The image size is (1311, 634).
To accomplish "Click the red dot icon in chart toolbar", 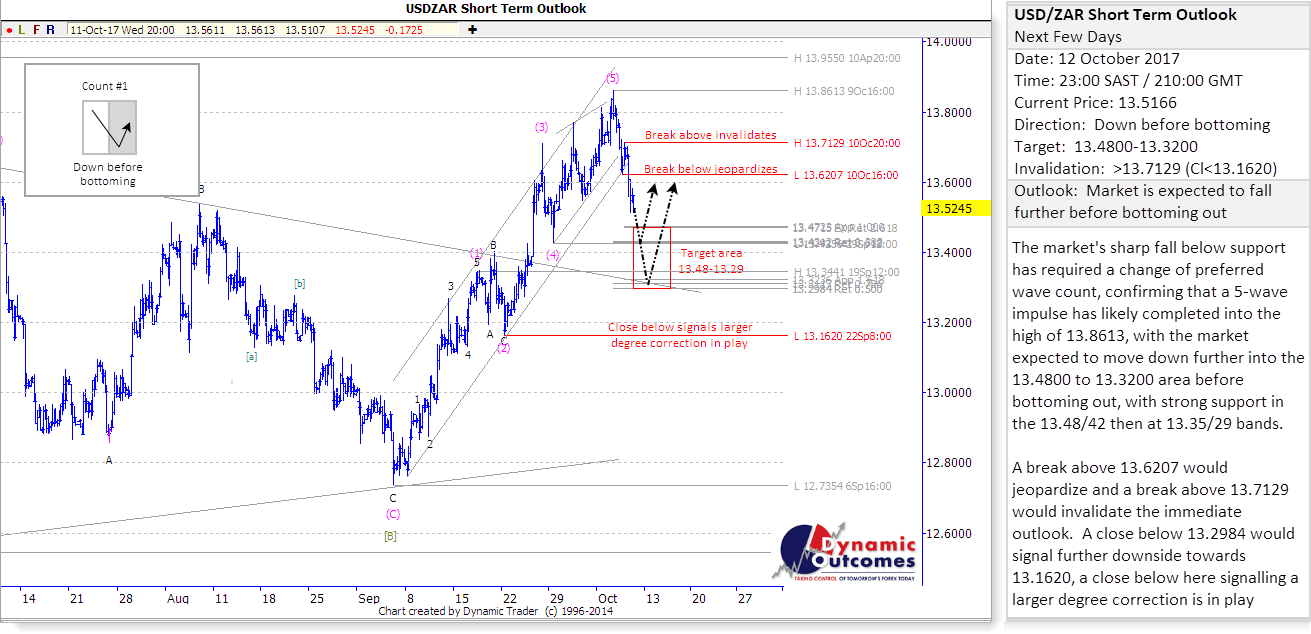I will coord(9,30).
